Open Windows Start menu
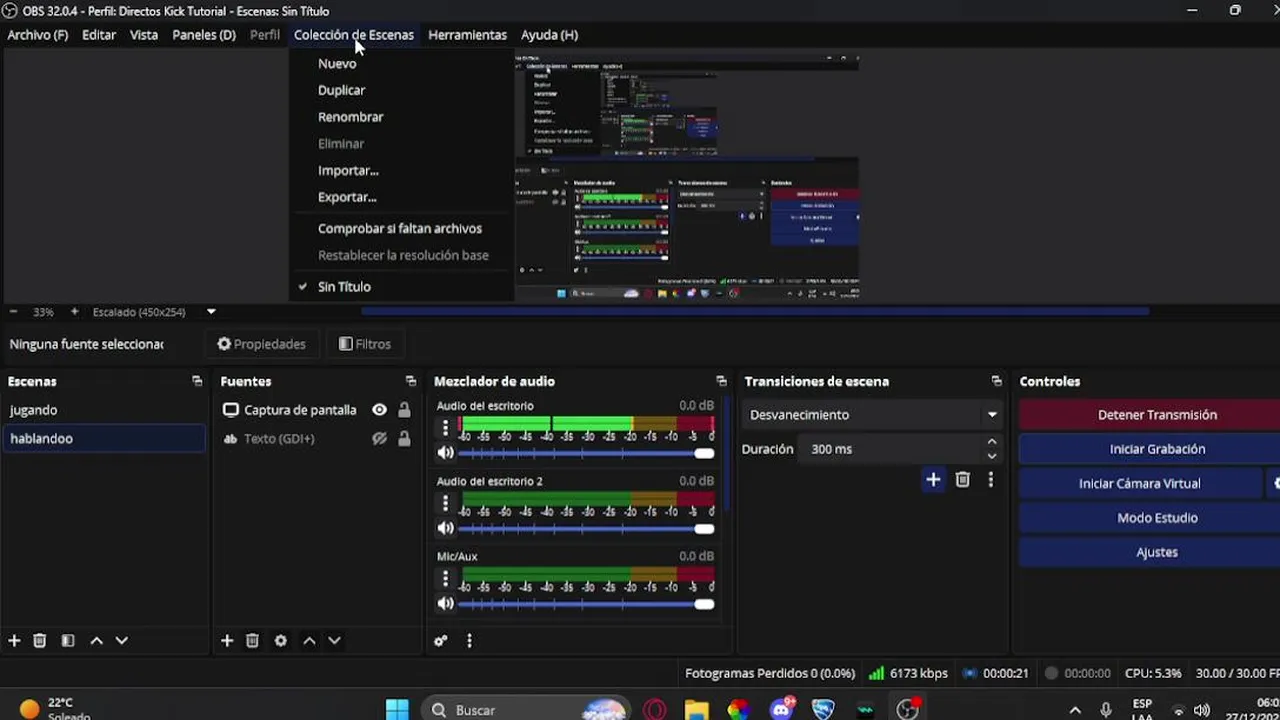Viewport: 1280px width, 720px height. (397, 709)
